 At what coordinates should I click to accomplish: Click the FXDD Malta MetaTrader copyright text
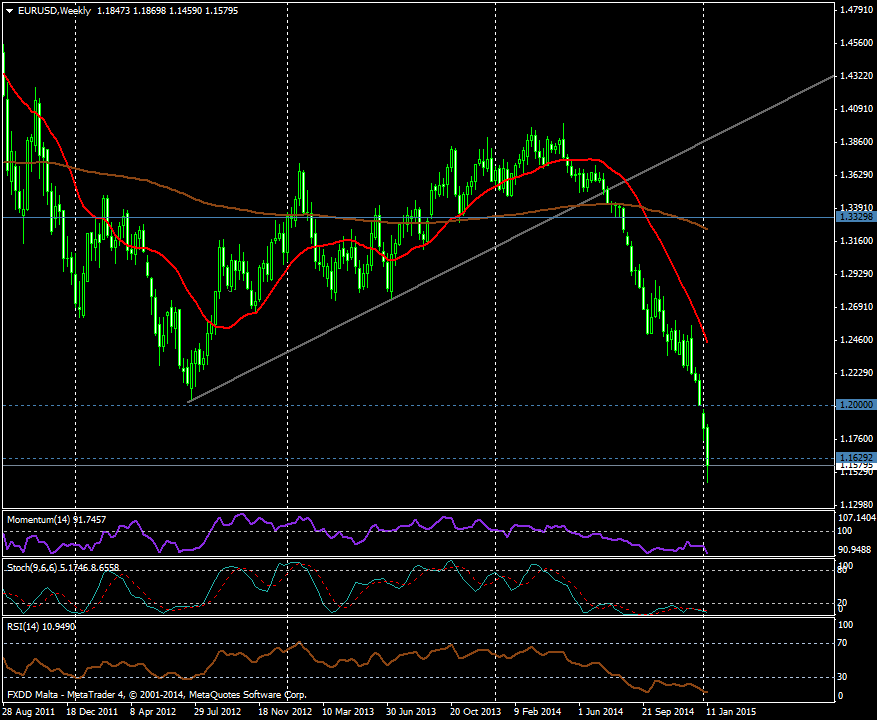pyautogui.click(x=157, y=694)
